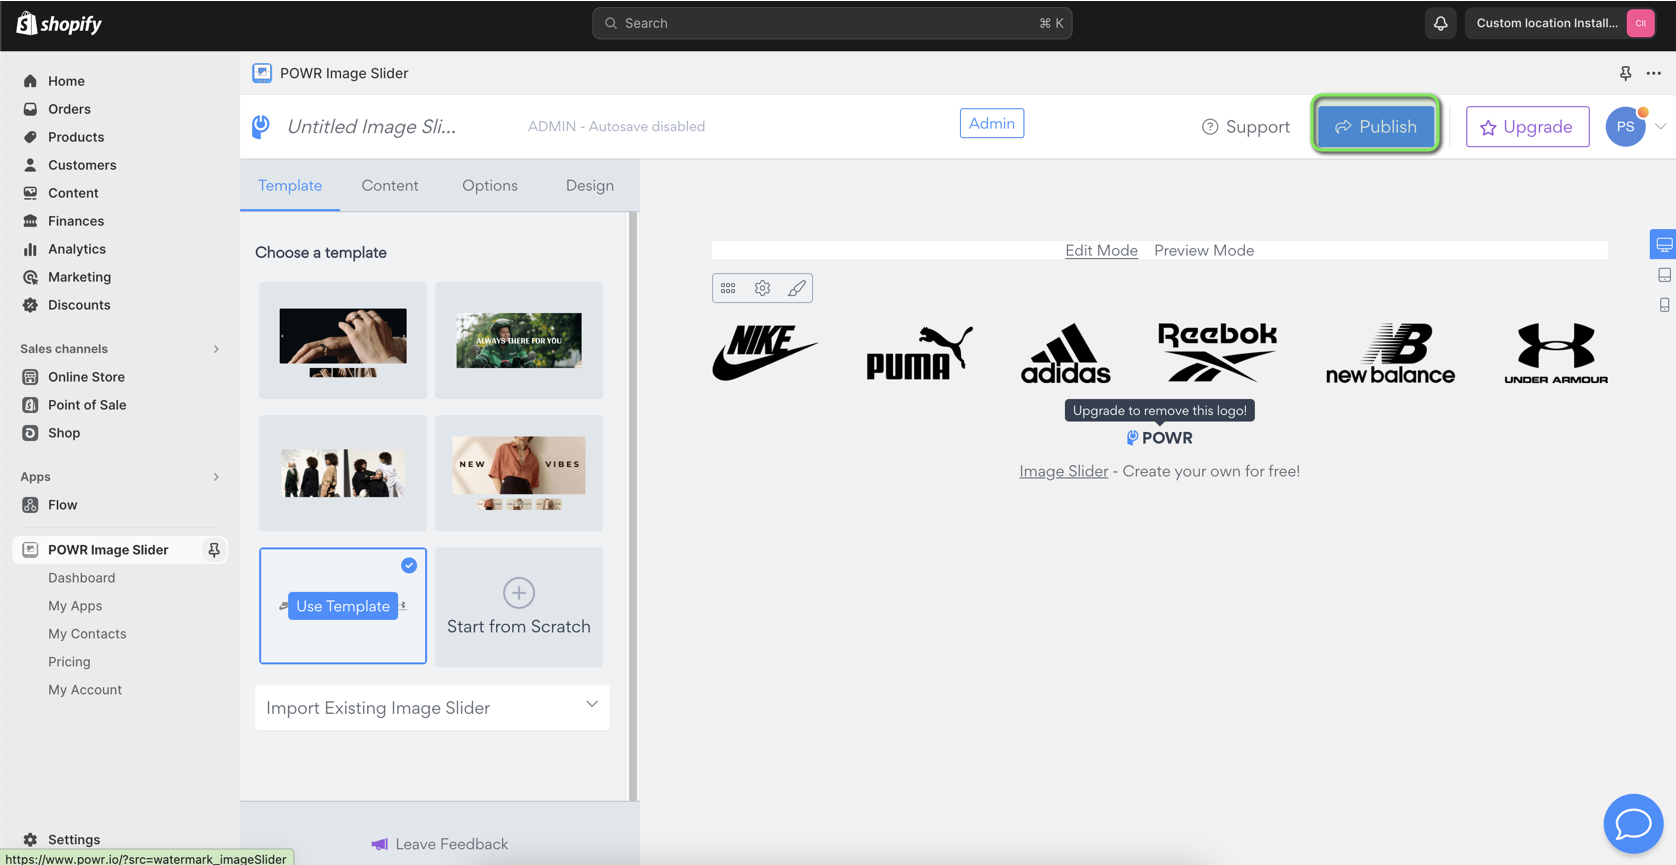Open Discounts section
The height and width of the screenshot is (865, 1676).
79,305
